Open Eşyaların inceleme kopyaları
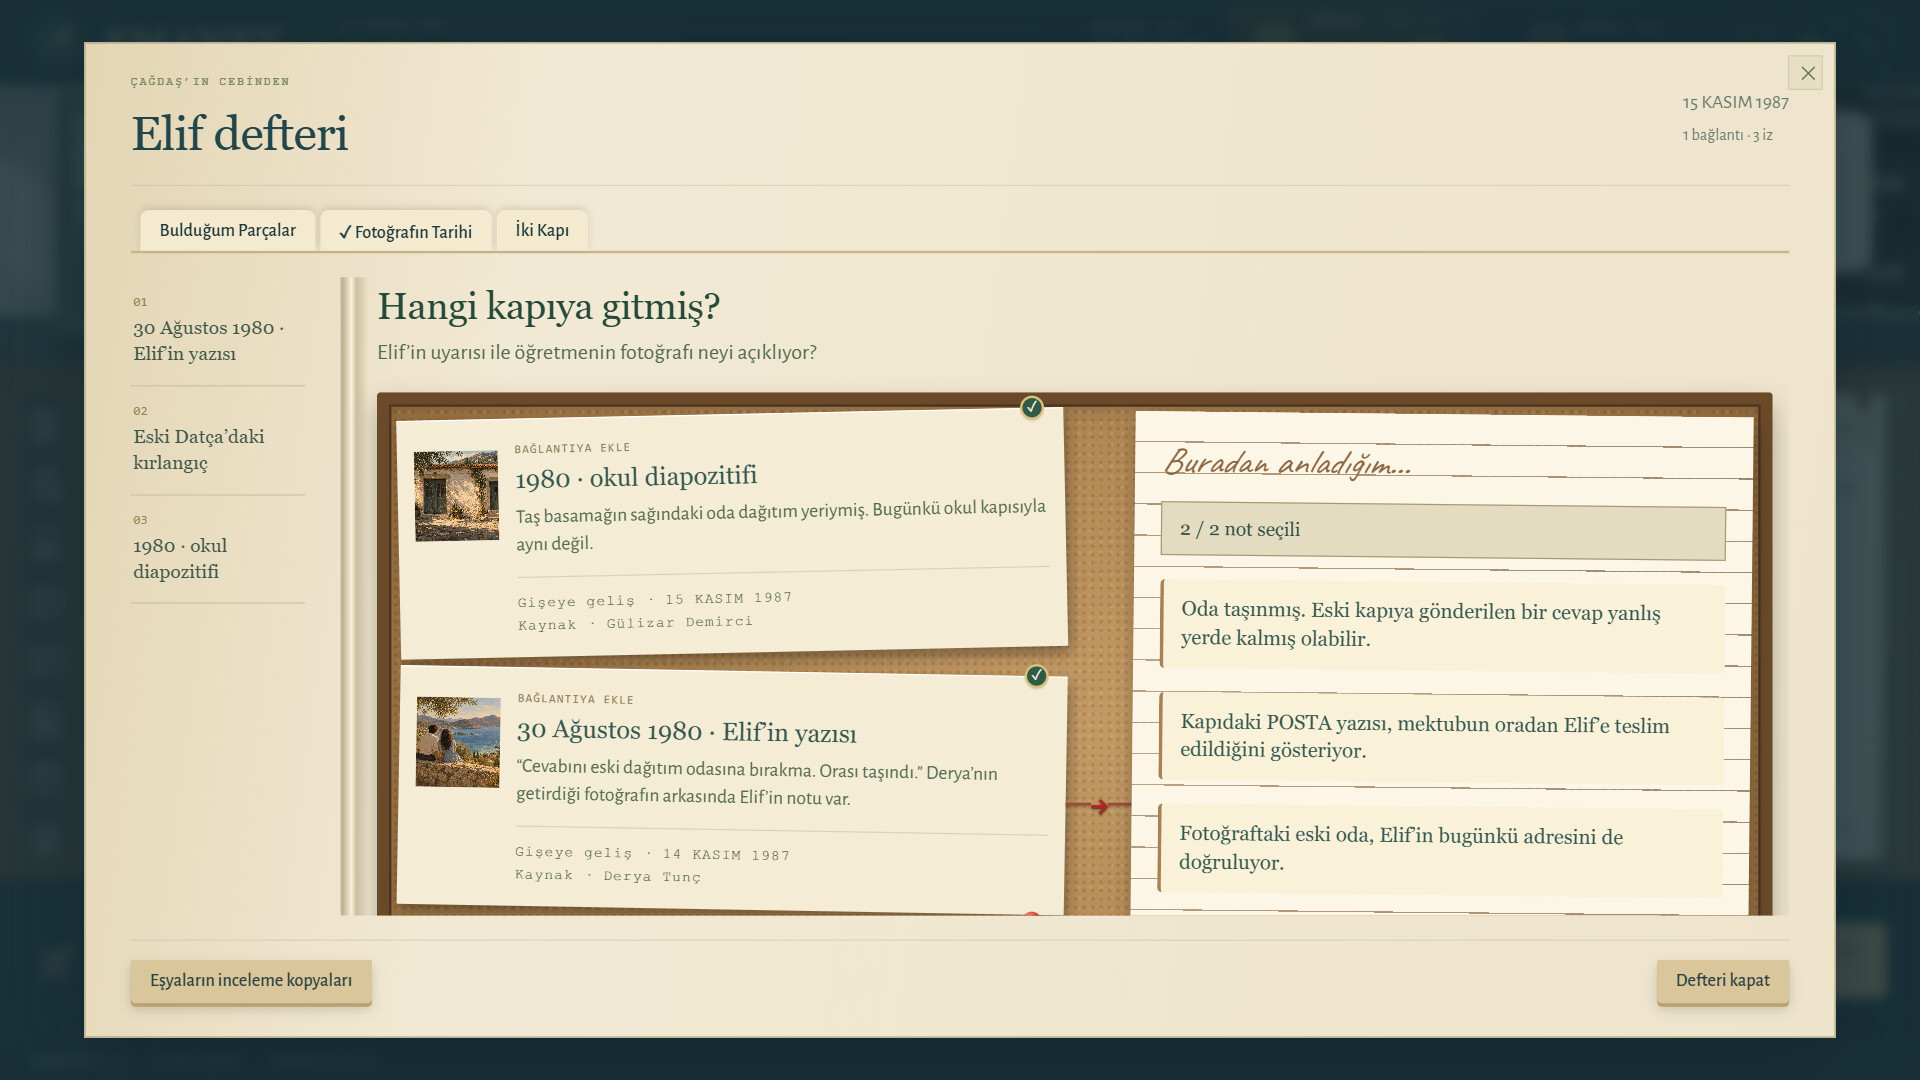 point(251,981)
